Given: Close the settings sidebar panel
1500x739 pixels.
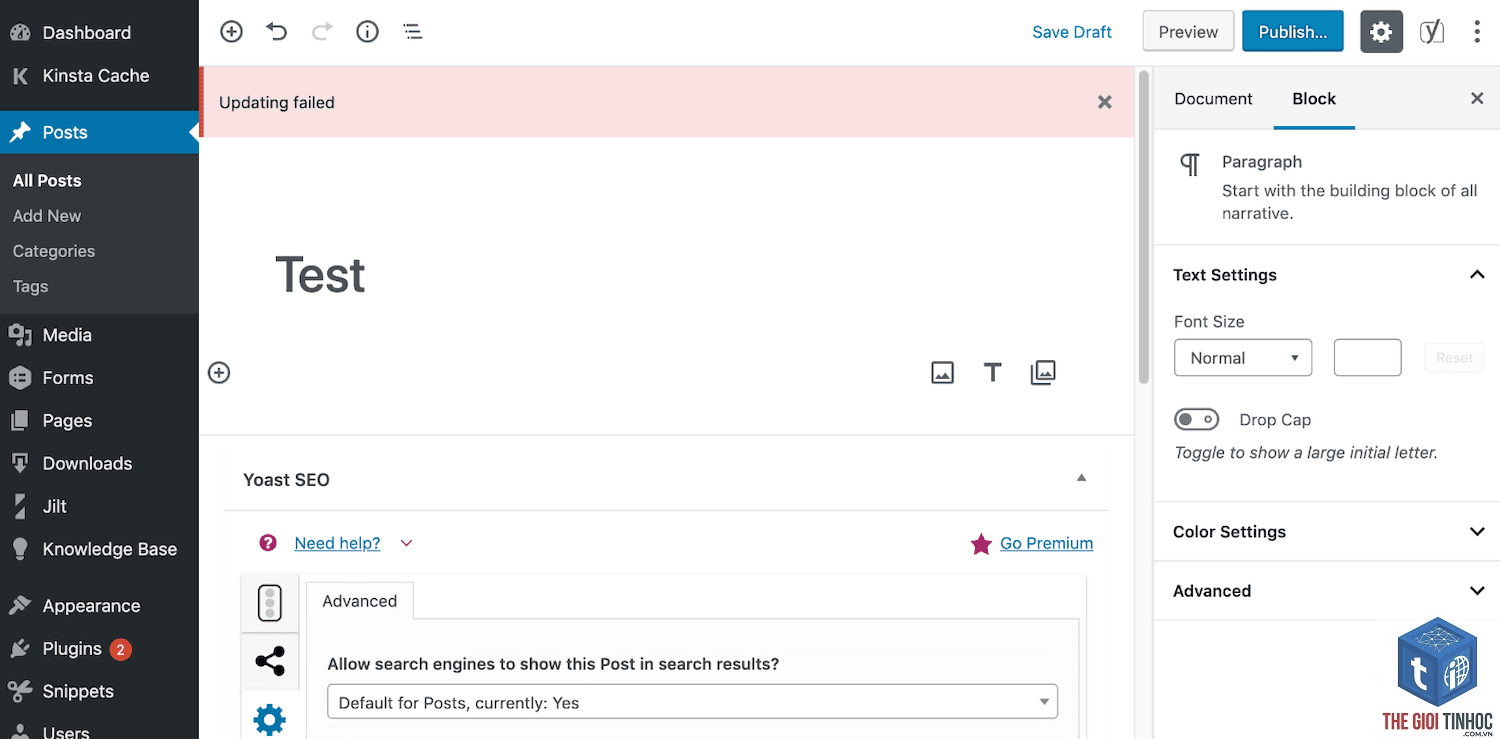Looking at the screenshot, I should 1477,98.
